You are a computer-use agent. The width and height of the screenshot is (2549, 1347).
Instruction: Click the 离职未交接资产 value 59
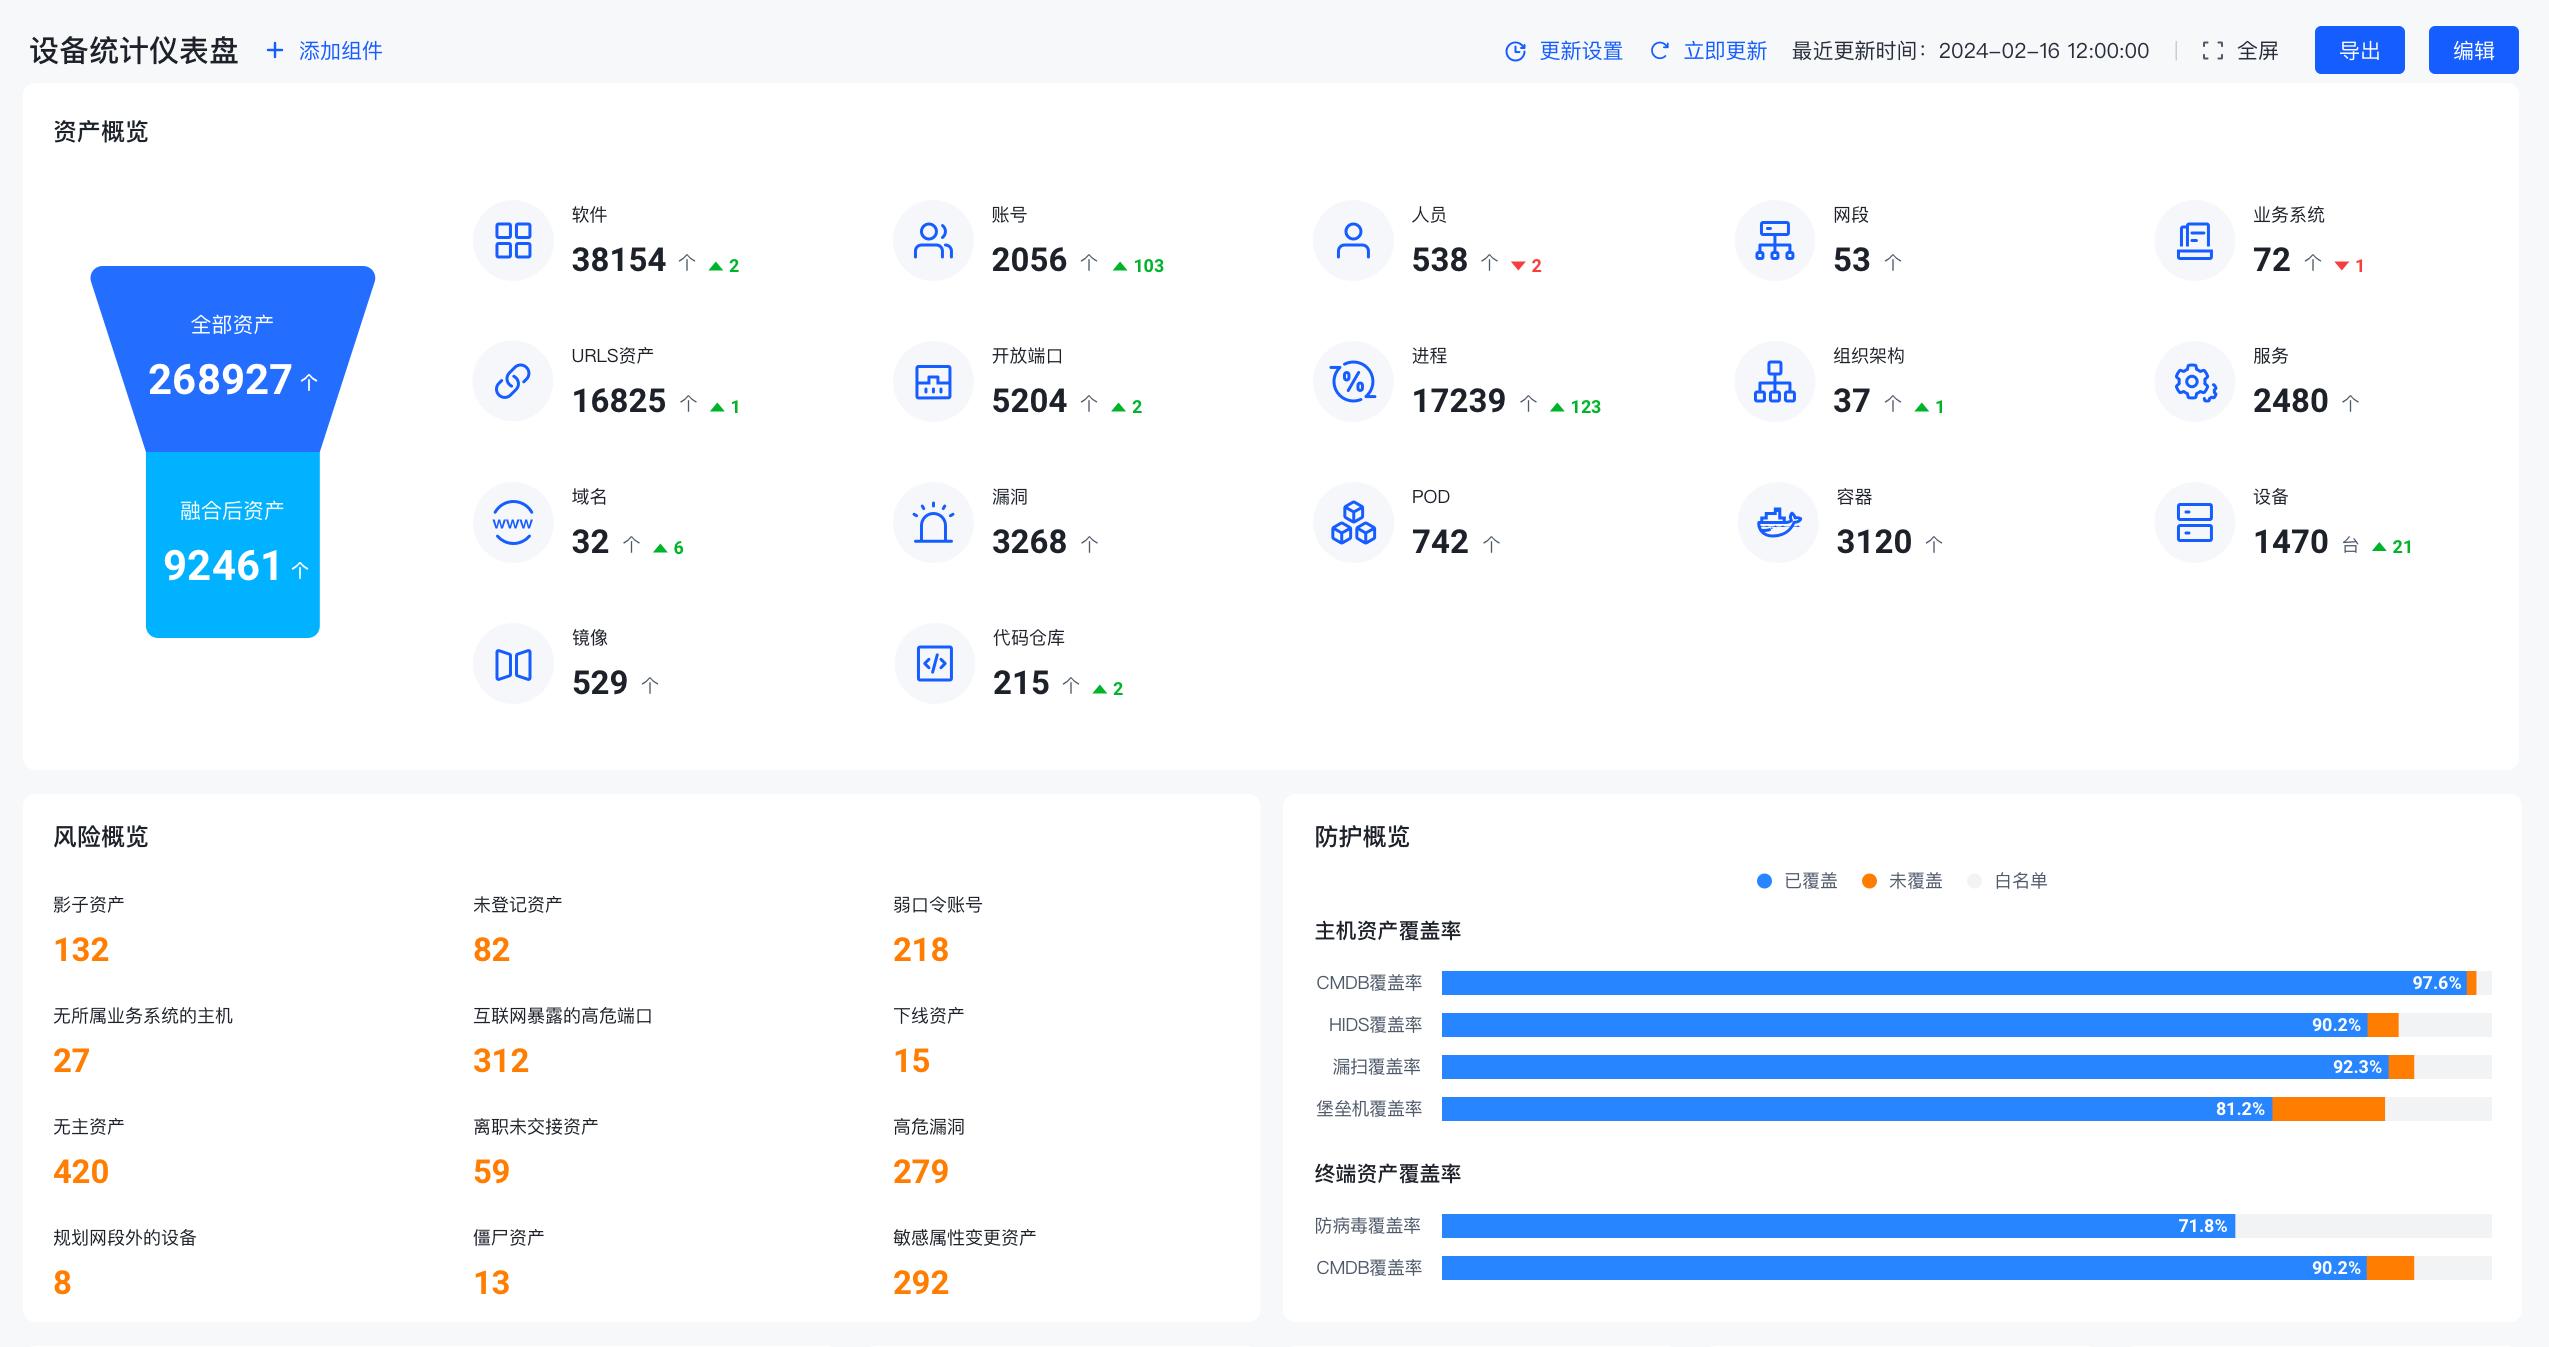491,1172
